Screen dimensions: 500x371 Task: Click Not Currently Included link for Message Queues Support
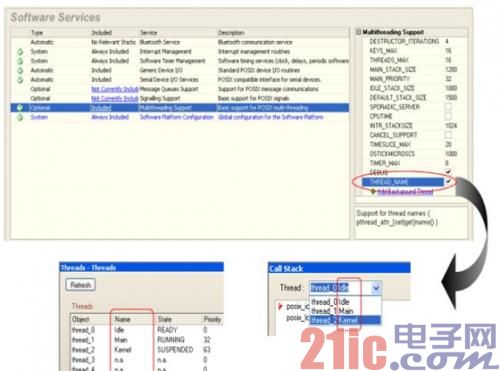tap(115, 89)
